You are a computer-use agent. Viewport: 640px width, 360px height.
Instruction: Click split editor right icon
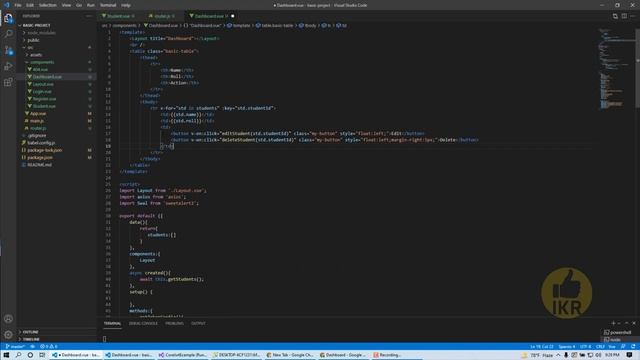pos(624,16)
